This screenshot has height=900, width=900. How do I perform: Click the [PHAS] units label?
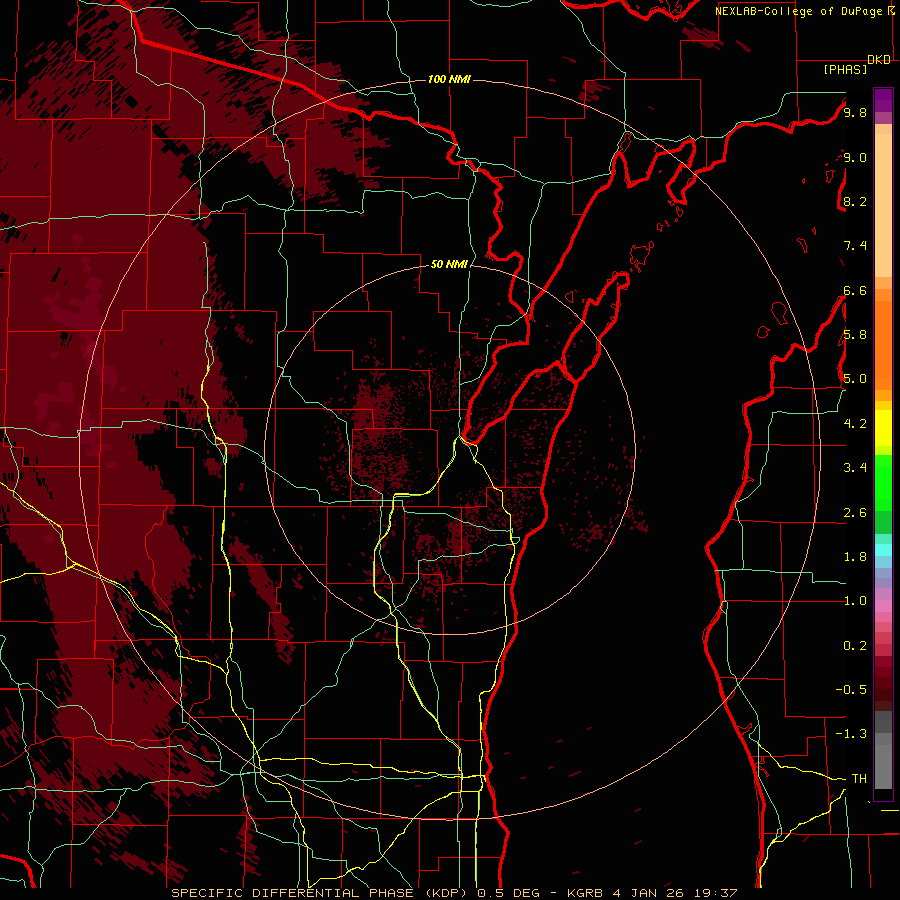click(x=845, y=70)
